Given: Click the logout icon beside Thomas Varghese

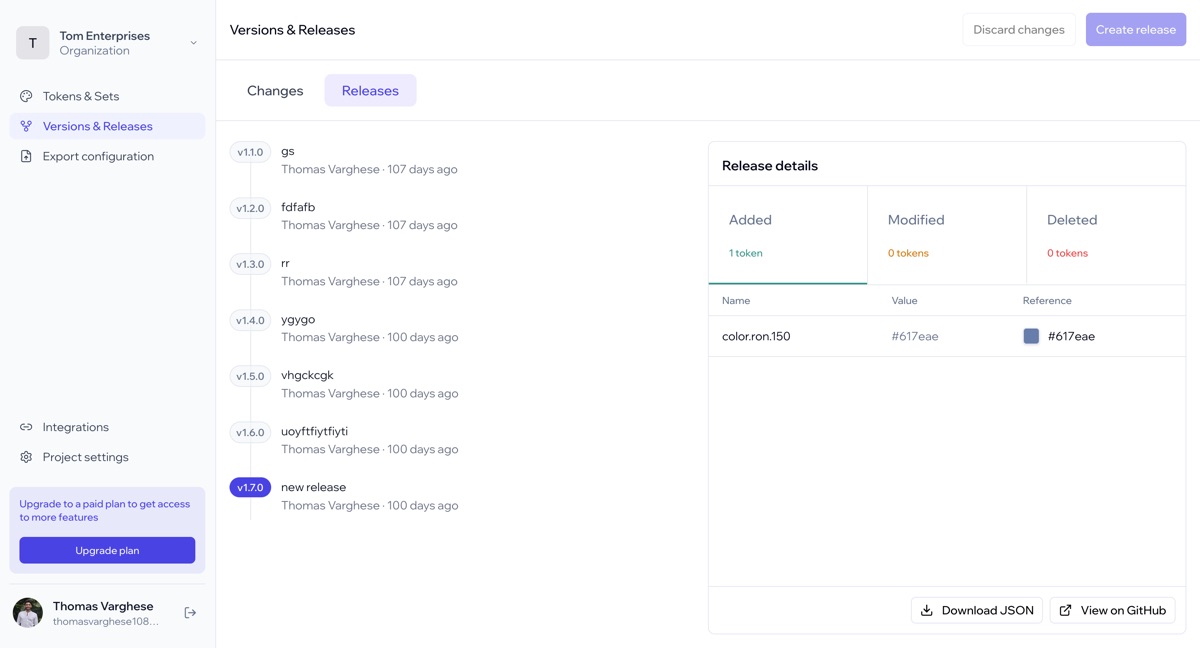Looking at the screenshot, I should tap(190, 613).
